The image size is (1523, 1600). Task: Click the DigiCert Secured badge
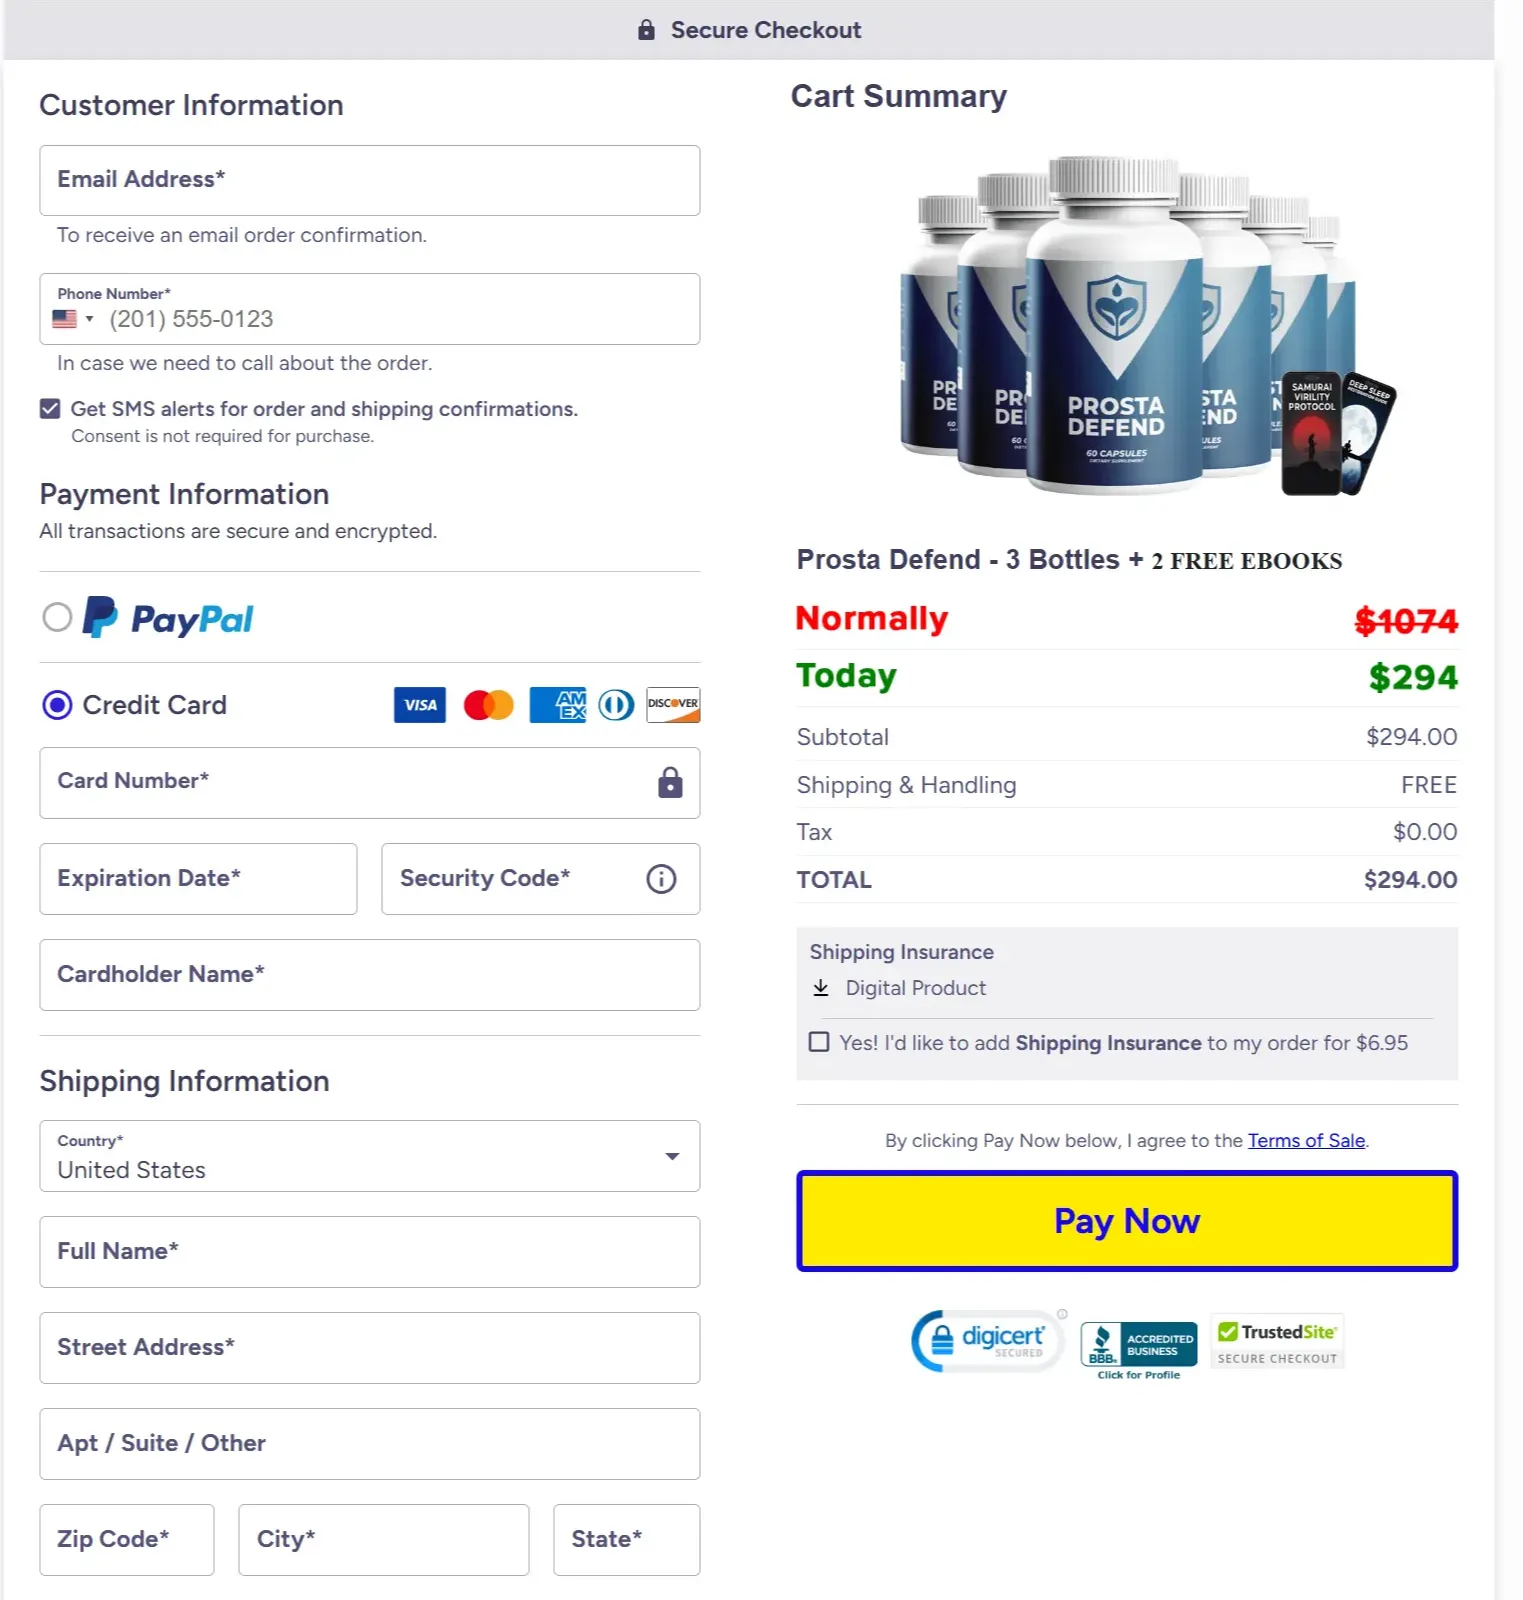[988, 1341]
